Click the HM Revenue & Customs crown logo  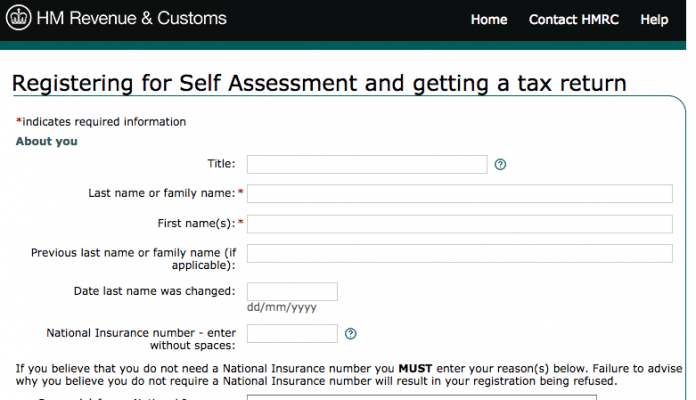coord(19,18)
